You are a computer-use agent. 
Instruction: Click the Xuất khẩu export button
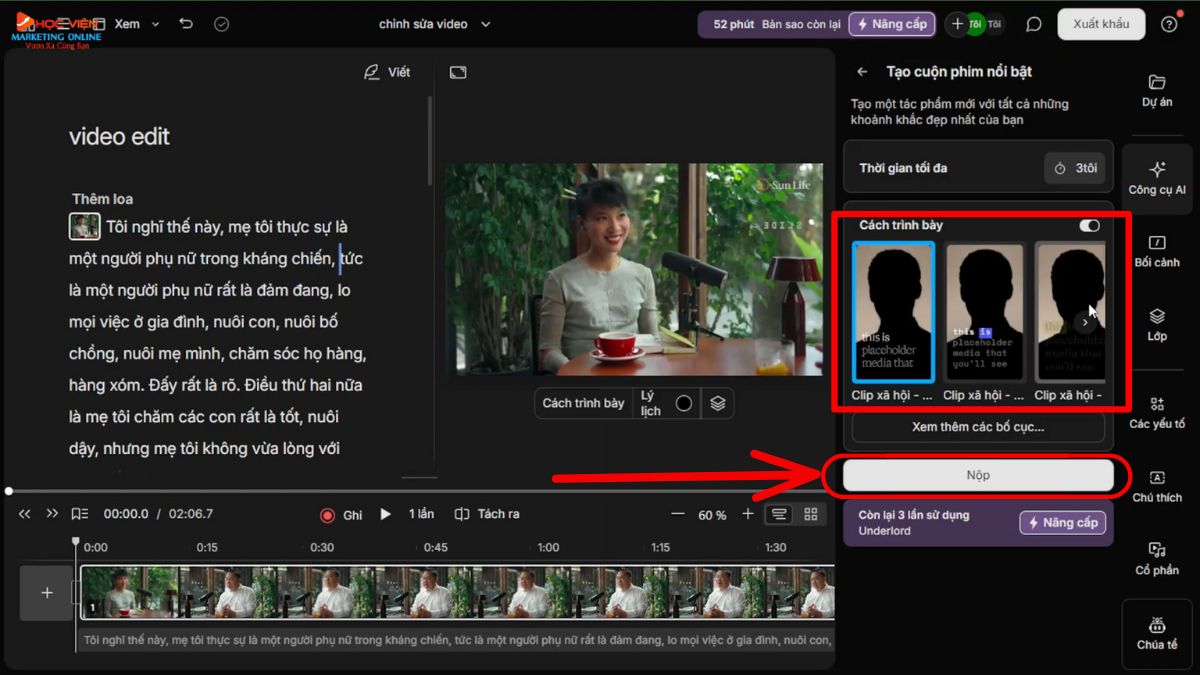tap(1101, 24)
